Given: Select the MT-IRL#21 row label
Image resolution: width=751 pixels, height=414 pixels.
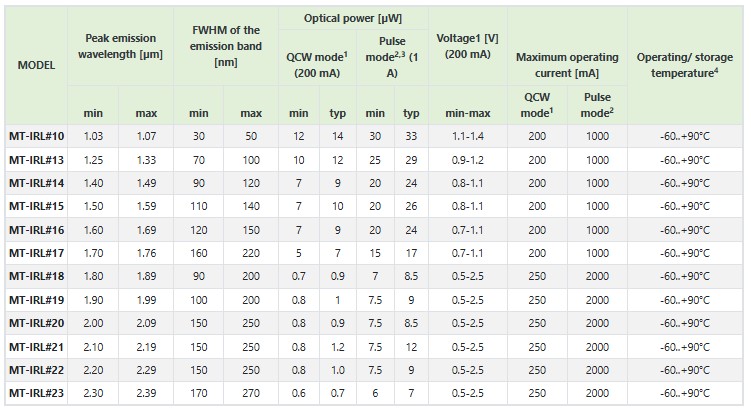Looking at the screenshot, I should click(36, 347).
